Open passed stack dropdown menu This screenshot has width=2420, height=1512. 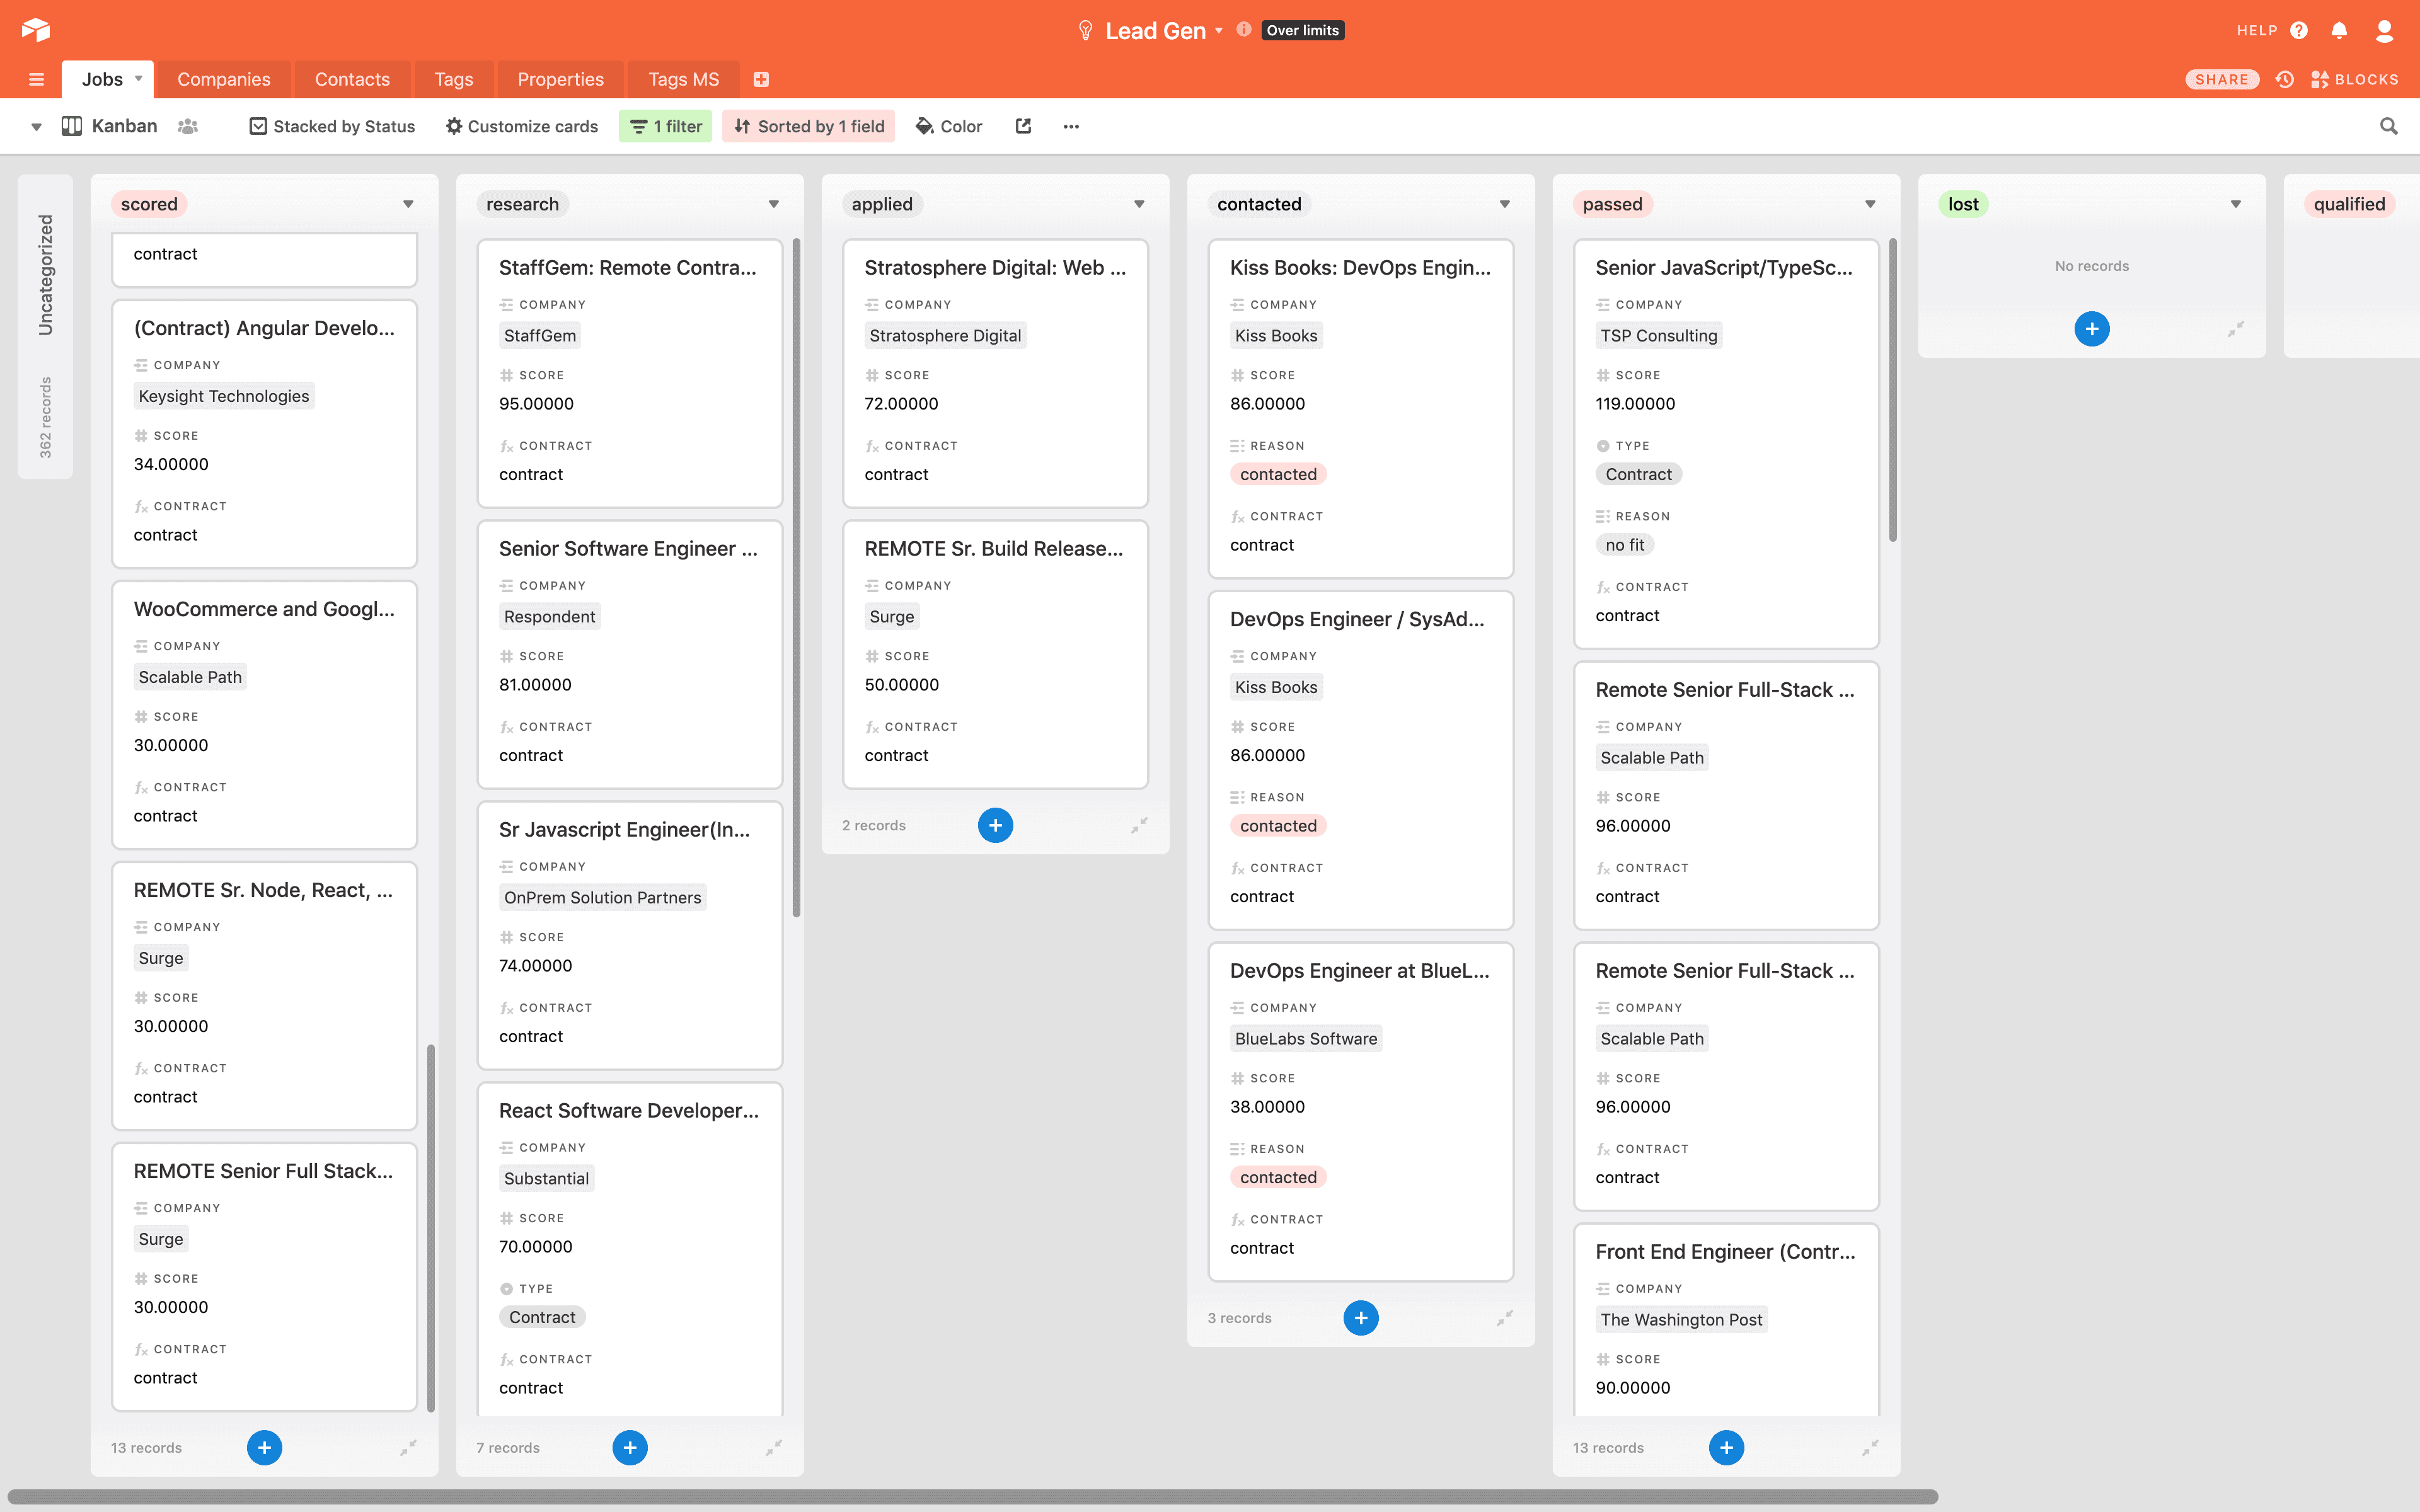[x=1870, y=204]
